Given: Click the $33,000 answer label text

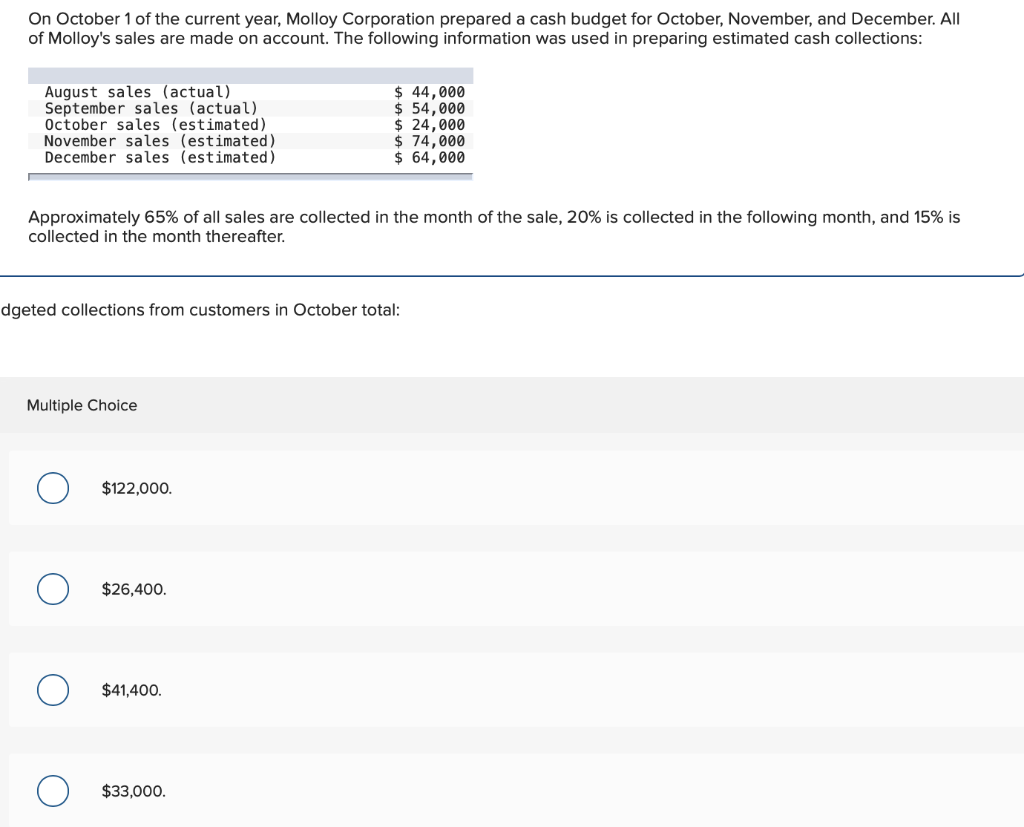Looking at the screenshot, I should point(131,791).
